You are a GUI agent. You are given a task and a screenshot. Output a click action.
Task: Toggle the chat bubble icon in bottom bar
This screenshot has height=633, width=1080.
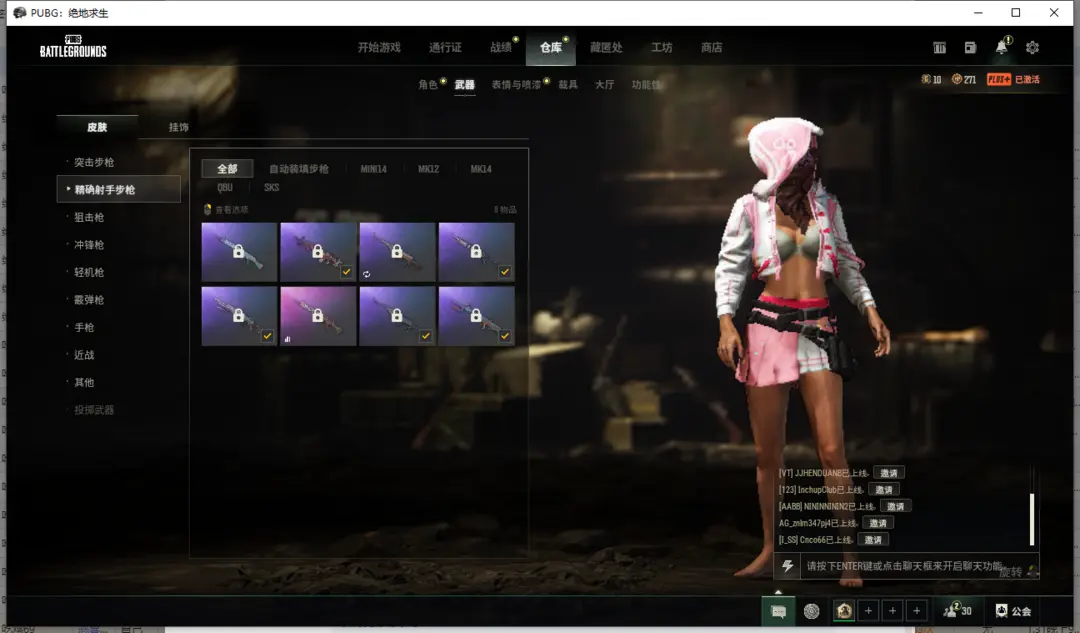point(778,611)
